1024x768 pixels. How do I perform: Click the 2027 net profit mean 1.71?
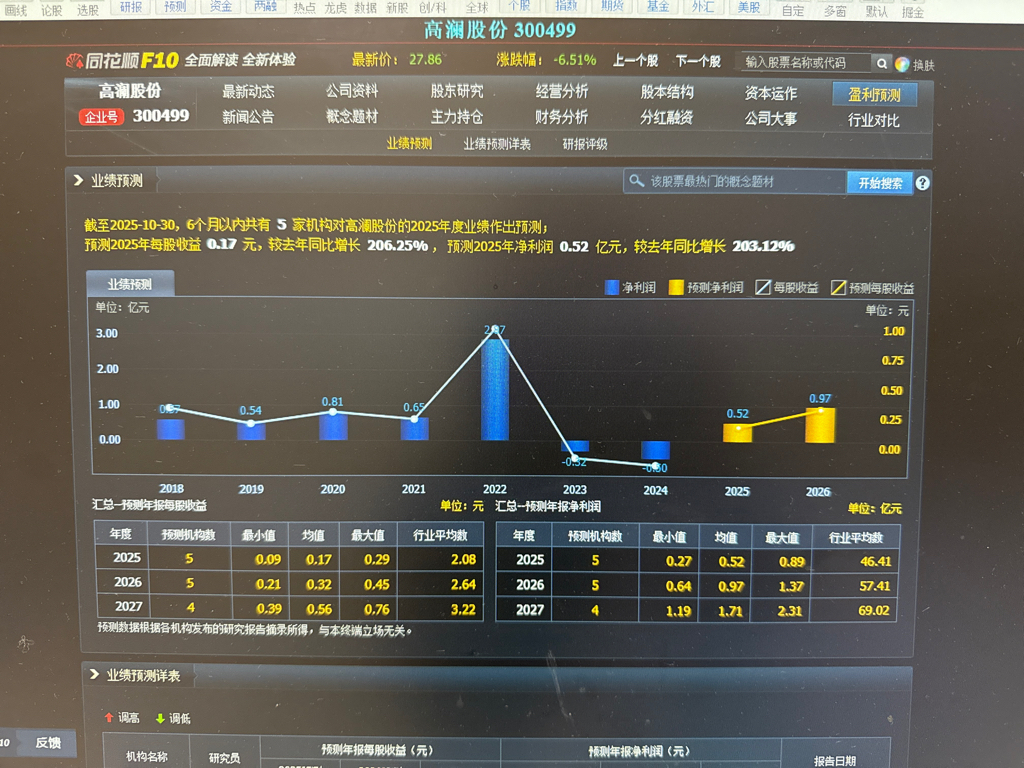[730, 611]
